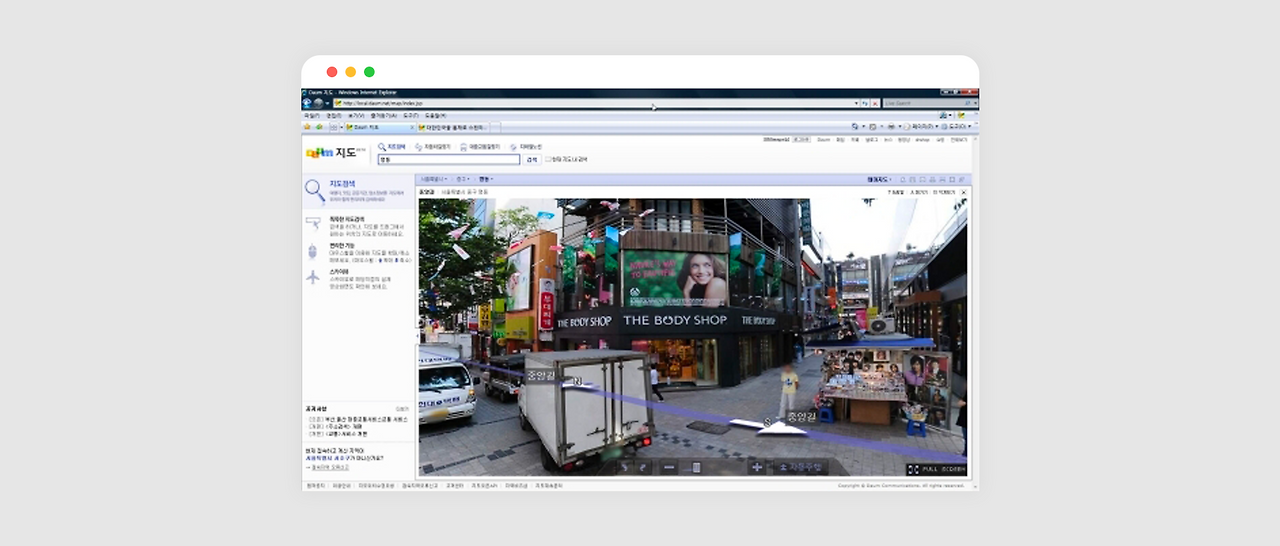The height and width of the screenshot is (546, 1280).
Task: Go back with IE back arrow
Action: 307,103
